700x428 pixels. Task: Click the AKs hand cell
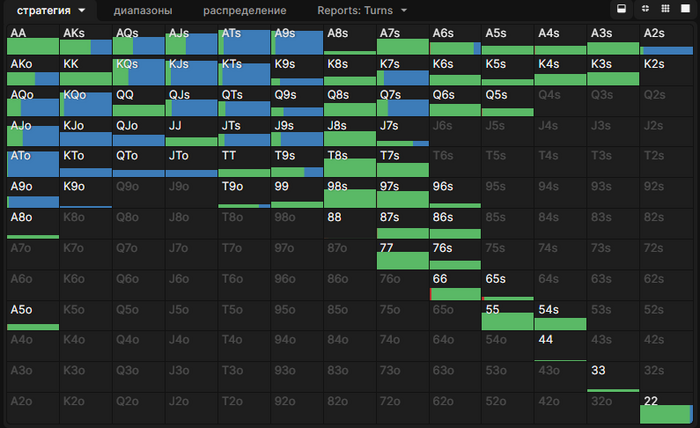pos(84,41)
